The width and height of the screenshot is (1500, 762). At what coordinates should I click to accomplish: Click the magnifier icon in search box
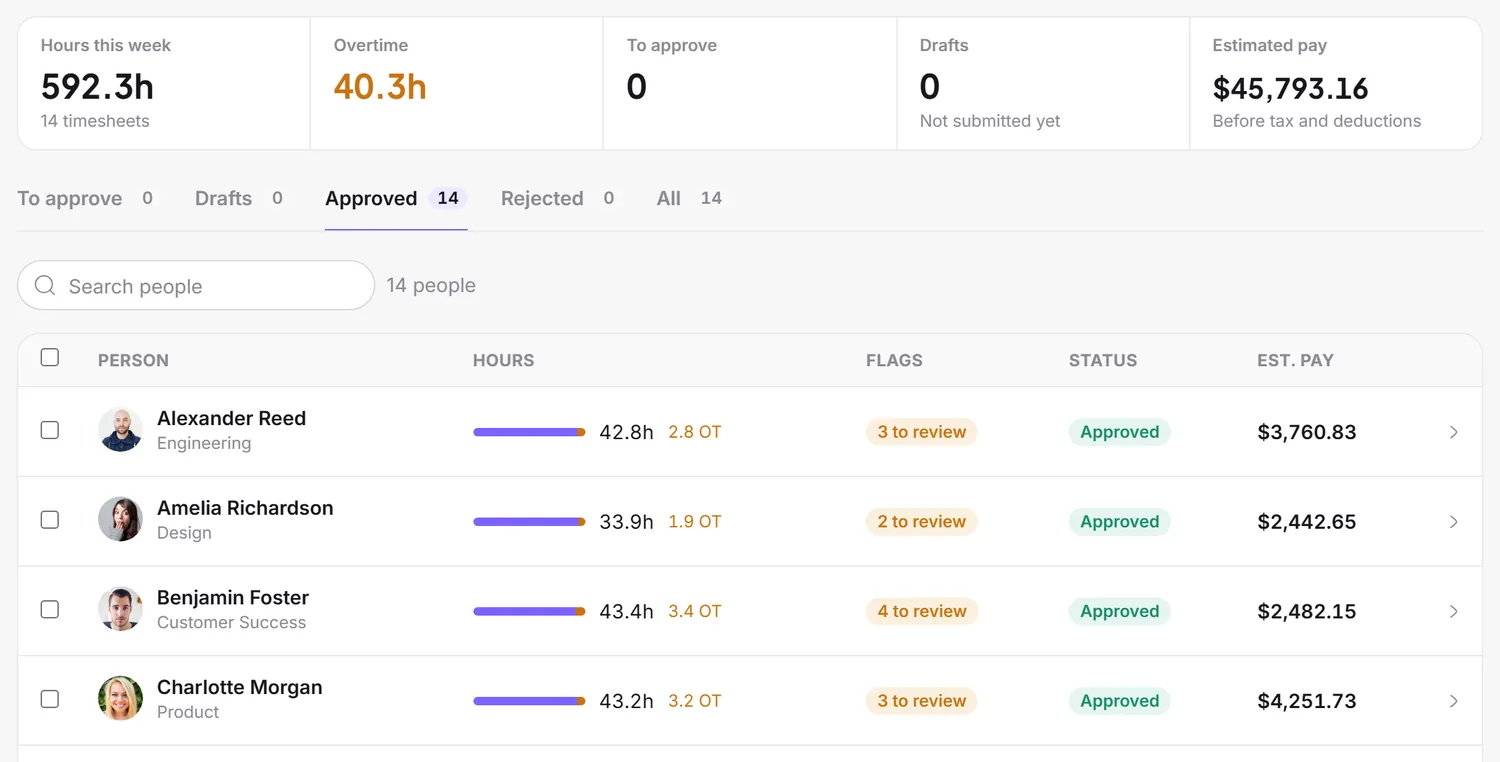(45, 286)
